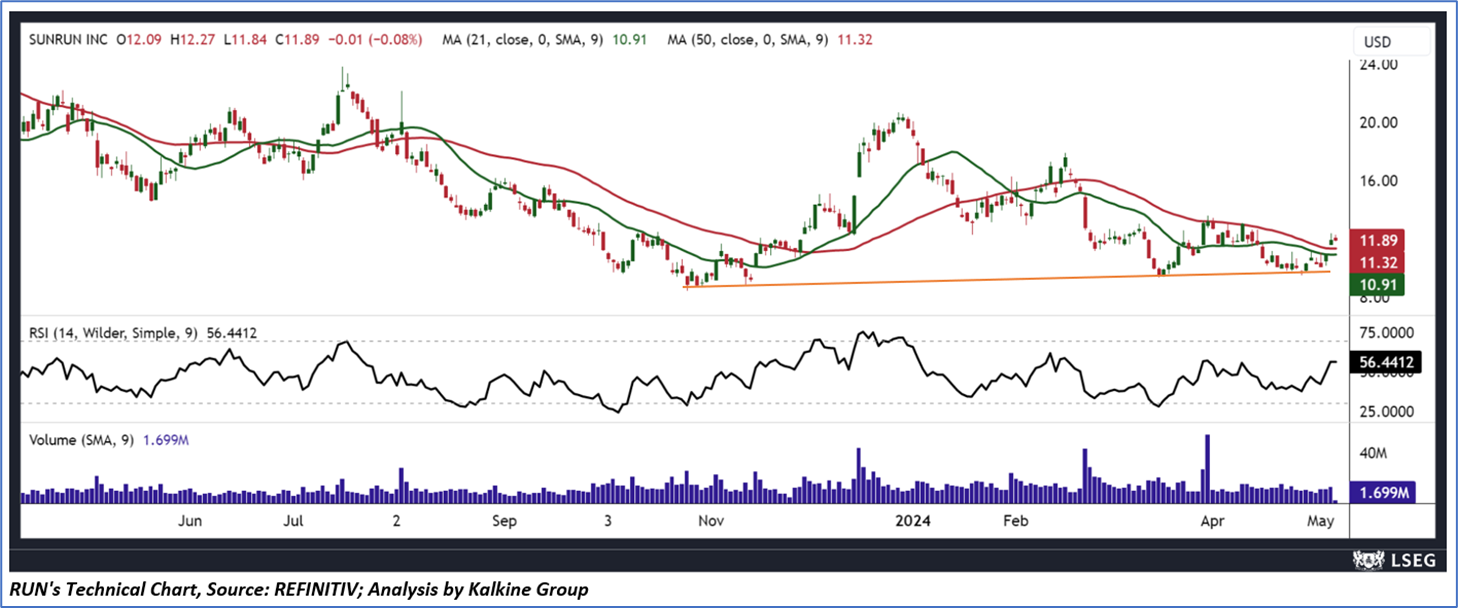The width and height of the screenshot is (1458, 608).
Task: Click the 11.32 red MA price tag
Action: tap(1379, 263)
